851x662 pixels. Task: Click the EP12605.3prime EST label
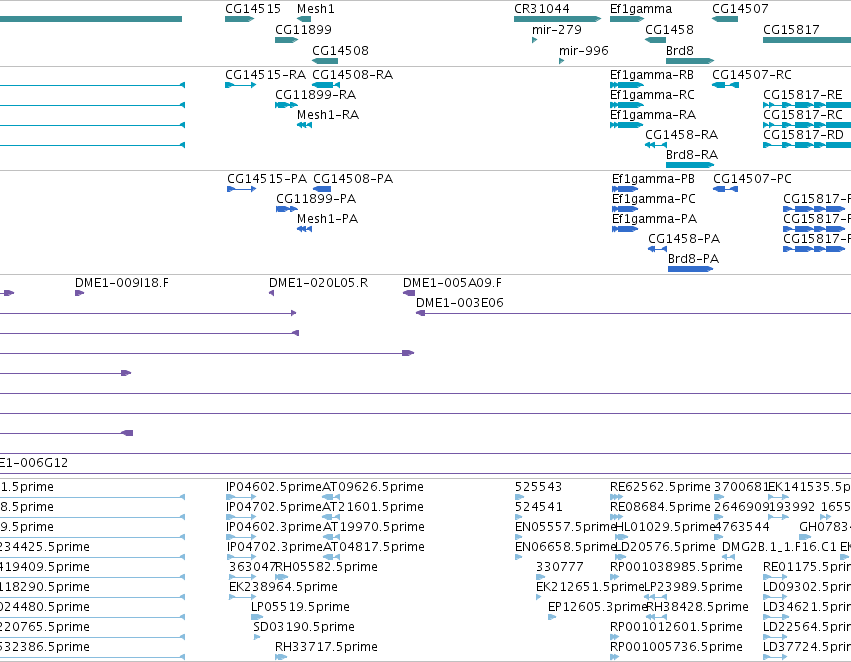pos(598,607)
